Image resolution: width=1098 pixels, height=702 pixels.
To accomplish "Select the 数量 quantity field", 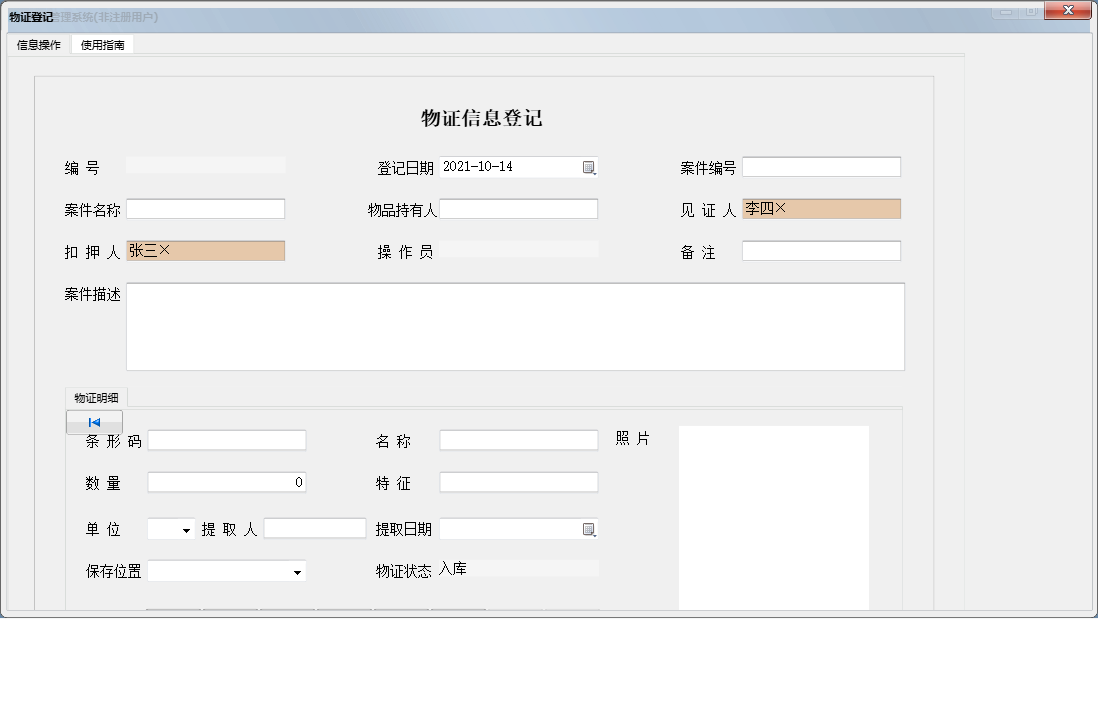I will point(227,481).
